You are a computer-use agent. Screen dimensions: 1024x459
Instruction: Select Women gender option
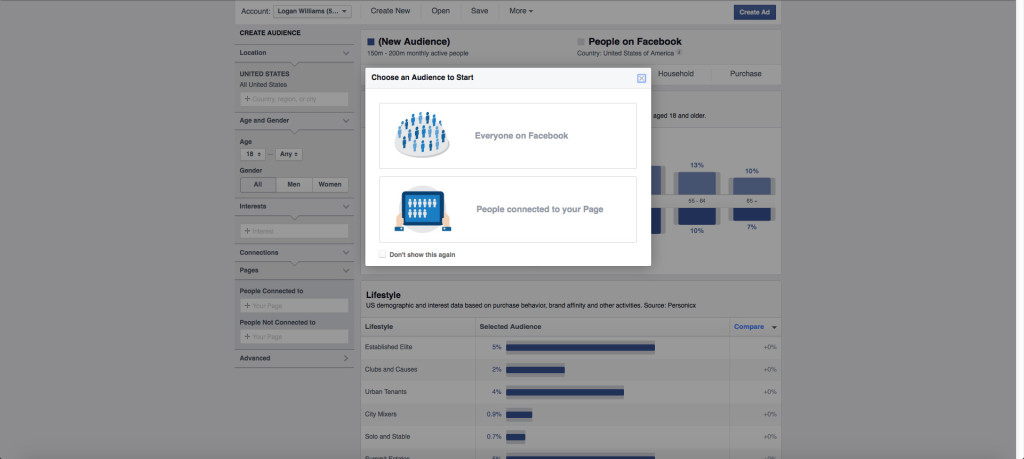pos(330,185)
